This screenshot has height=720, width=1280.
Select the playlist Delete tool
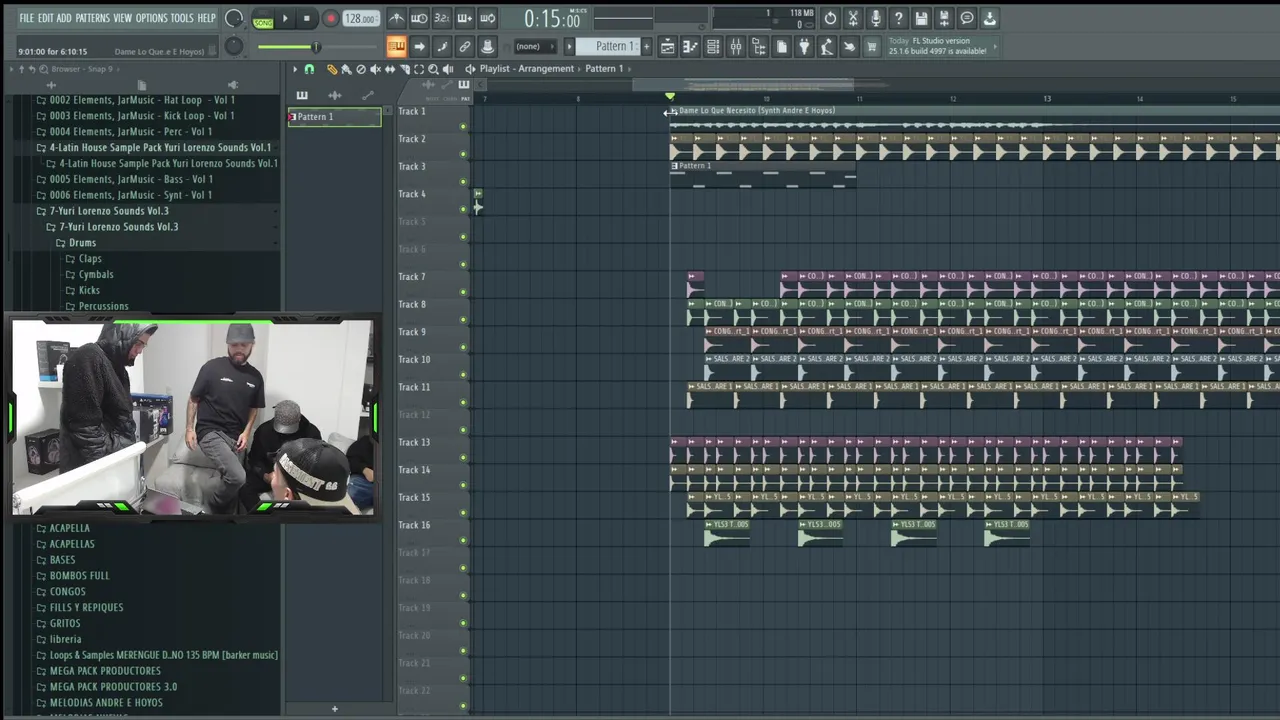pos(361,69)
